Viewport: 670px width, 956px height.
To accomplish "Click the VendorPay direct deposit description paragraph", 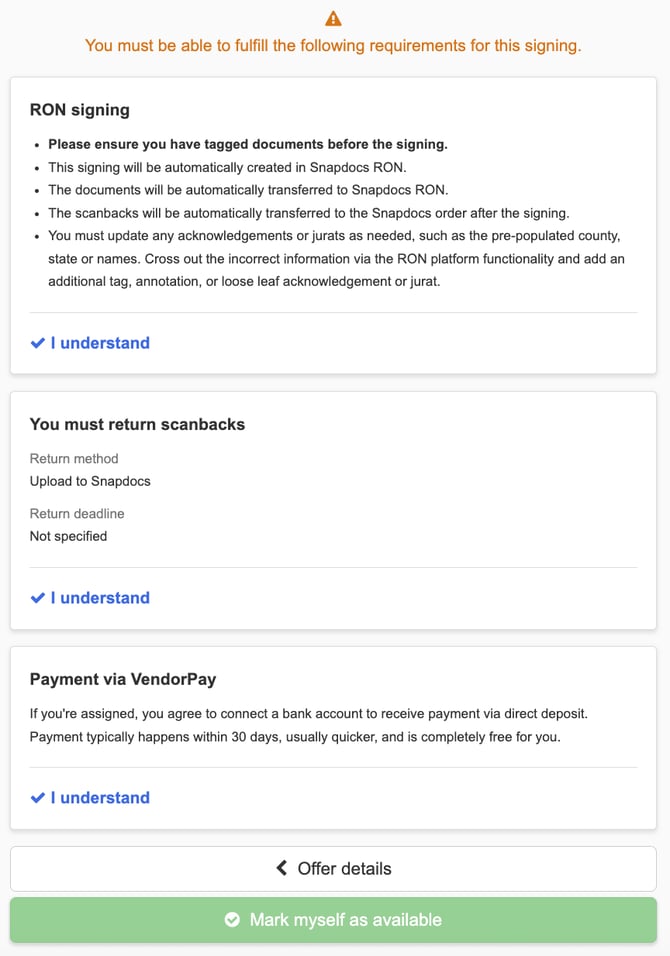I will point(308,725).
